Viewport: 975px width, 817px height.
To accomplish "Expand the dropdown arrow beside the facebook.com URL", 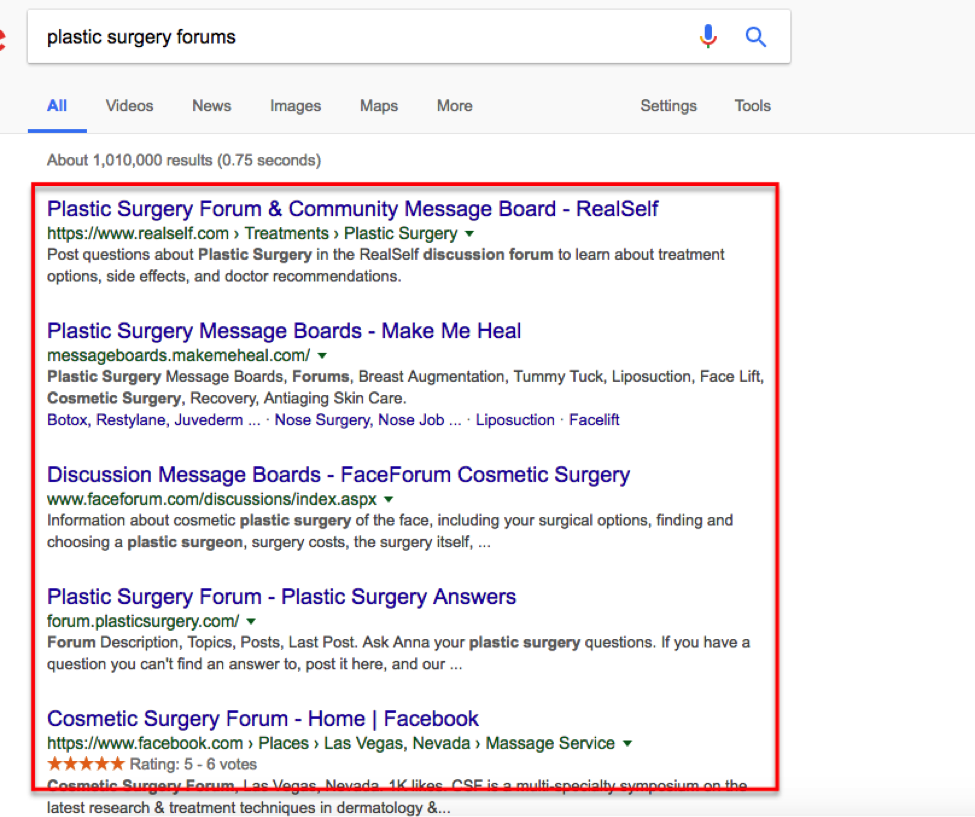I will [x=627, y=744].
